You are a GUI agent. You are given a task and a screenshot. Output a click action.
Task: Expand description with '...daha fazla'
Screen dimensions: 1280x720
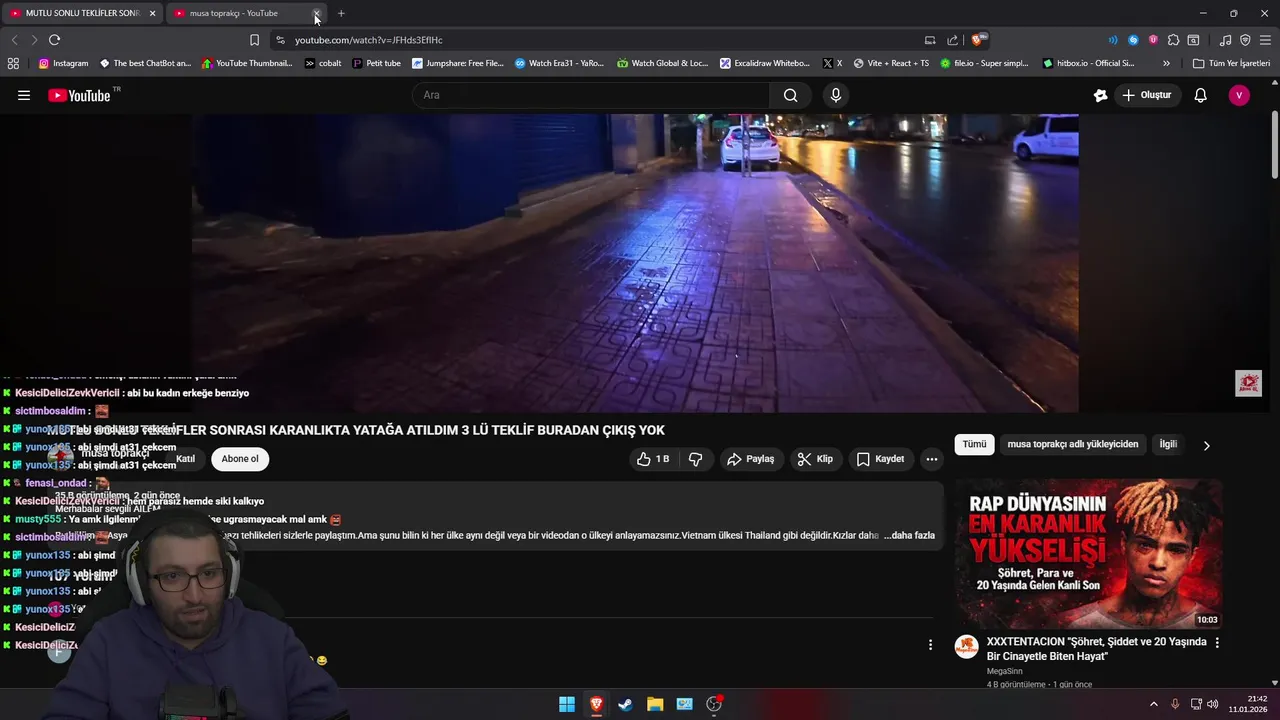pyautogui.click(x=909, y=535)
